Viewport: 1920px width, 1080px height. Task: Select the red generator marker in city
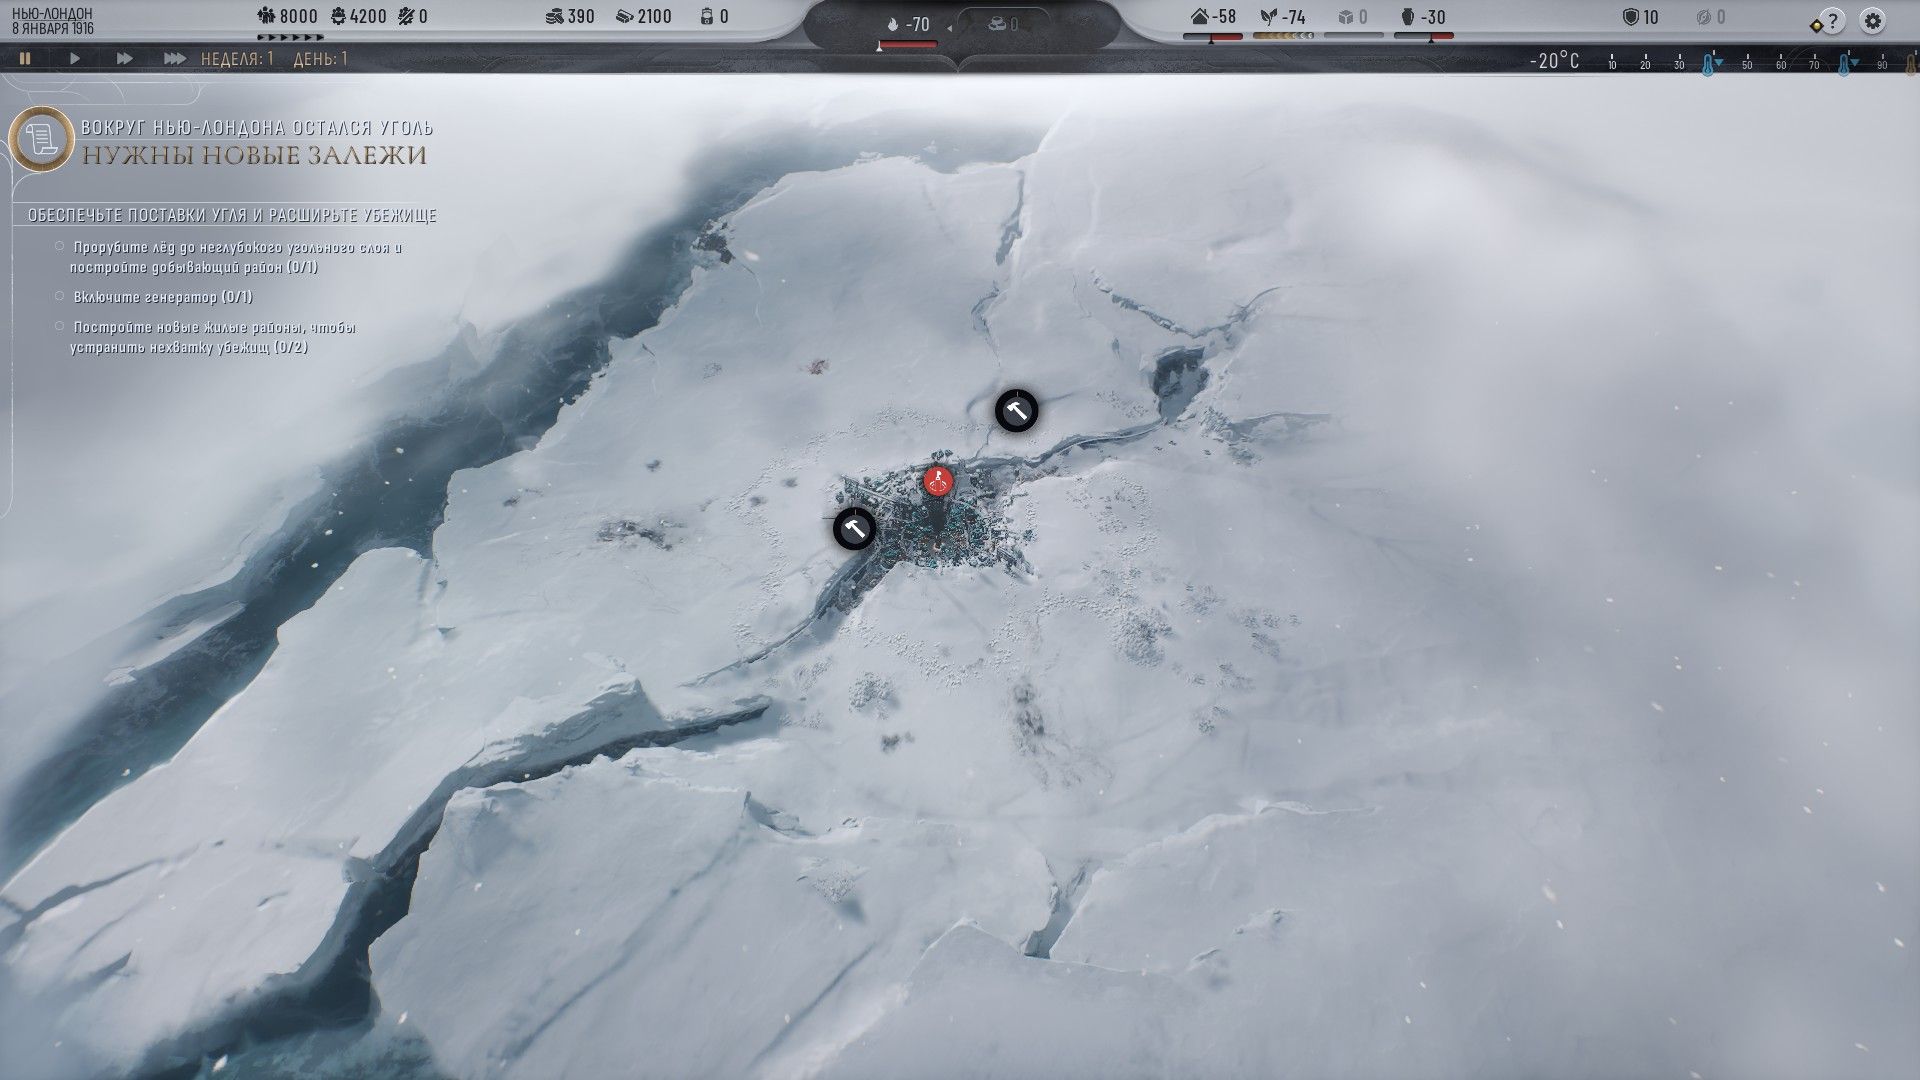(x=937, y=482)
